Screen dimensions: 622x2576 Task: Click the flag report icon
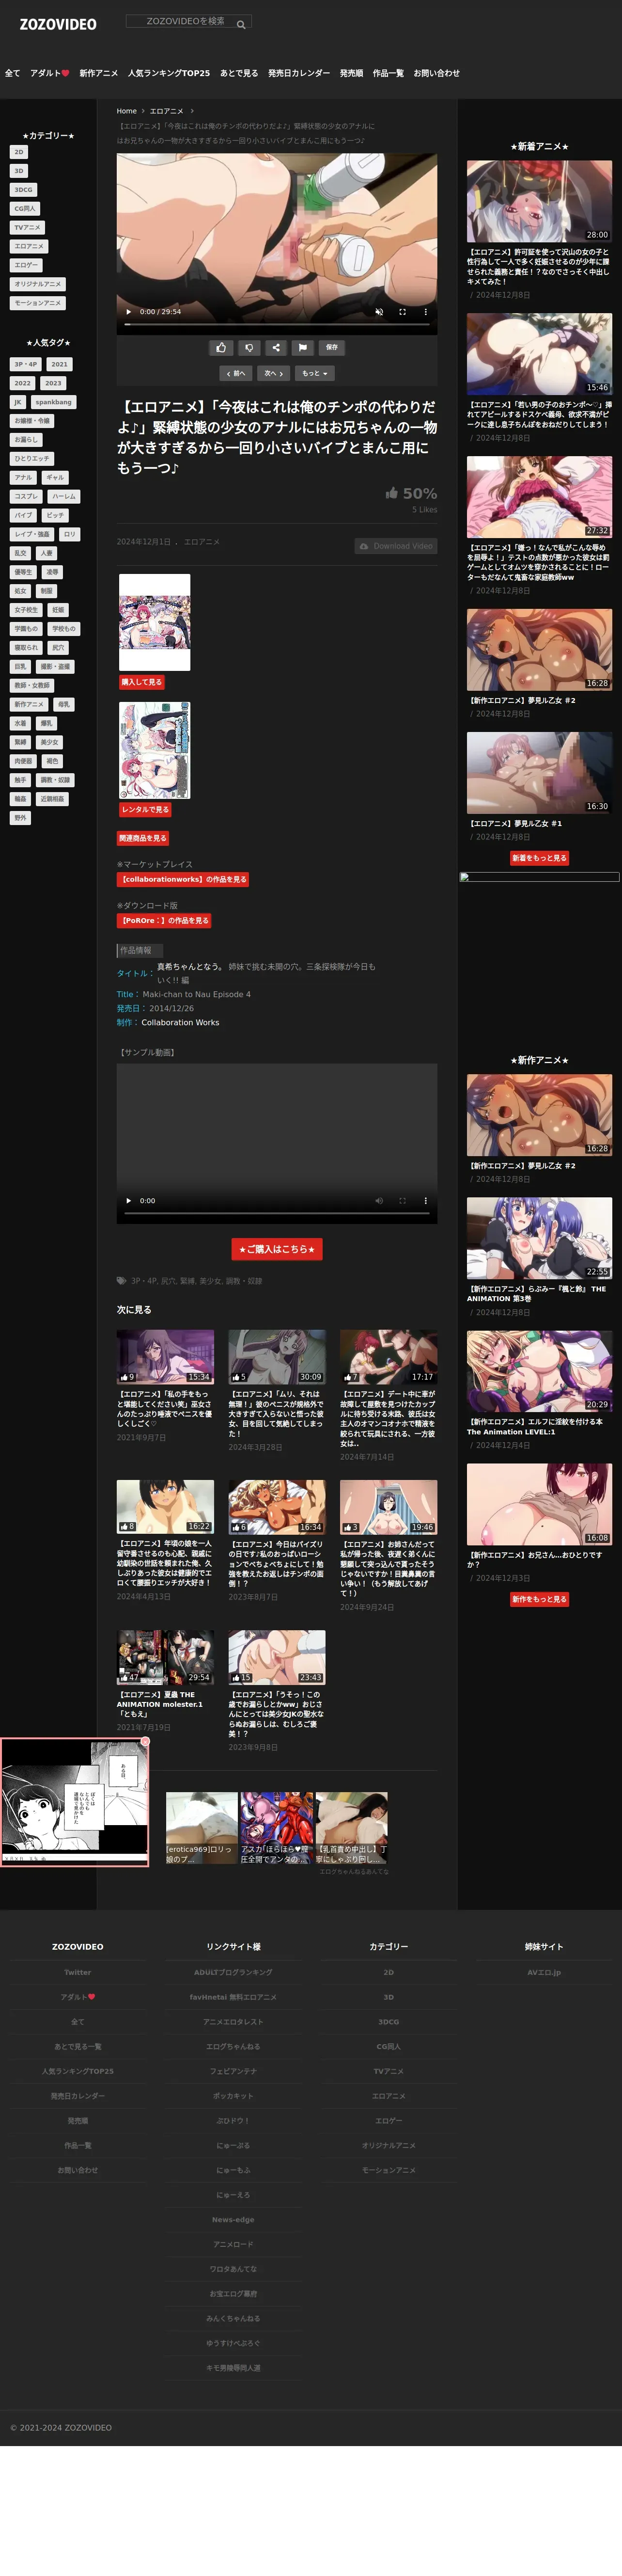[303, 348]
